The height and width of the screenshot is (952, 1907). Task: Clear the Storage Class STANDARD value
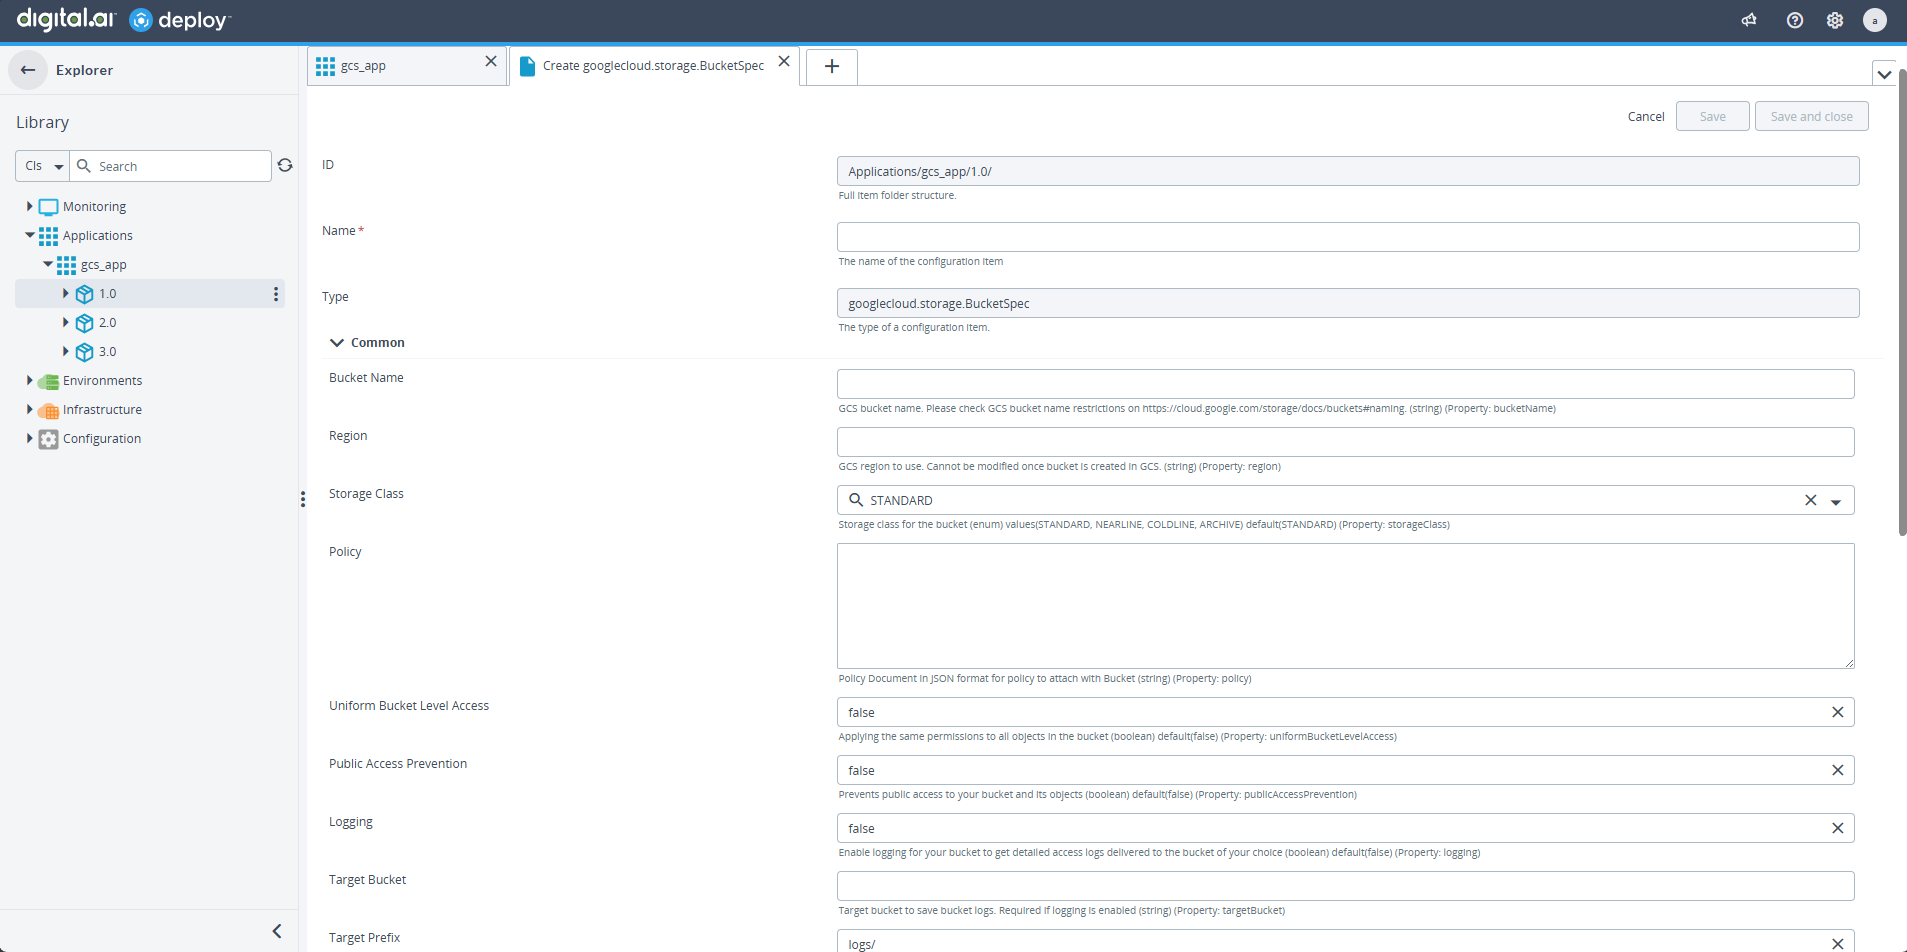click(1810, 500)
